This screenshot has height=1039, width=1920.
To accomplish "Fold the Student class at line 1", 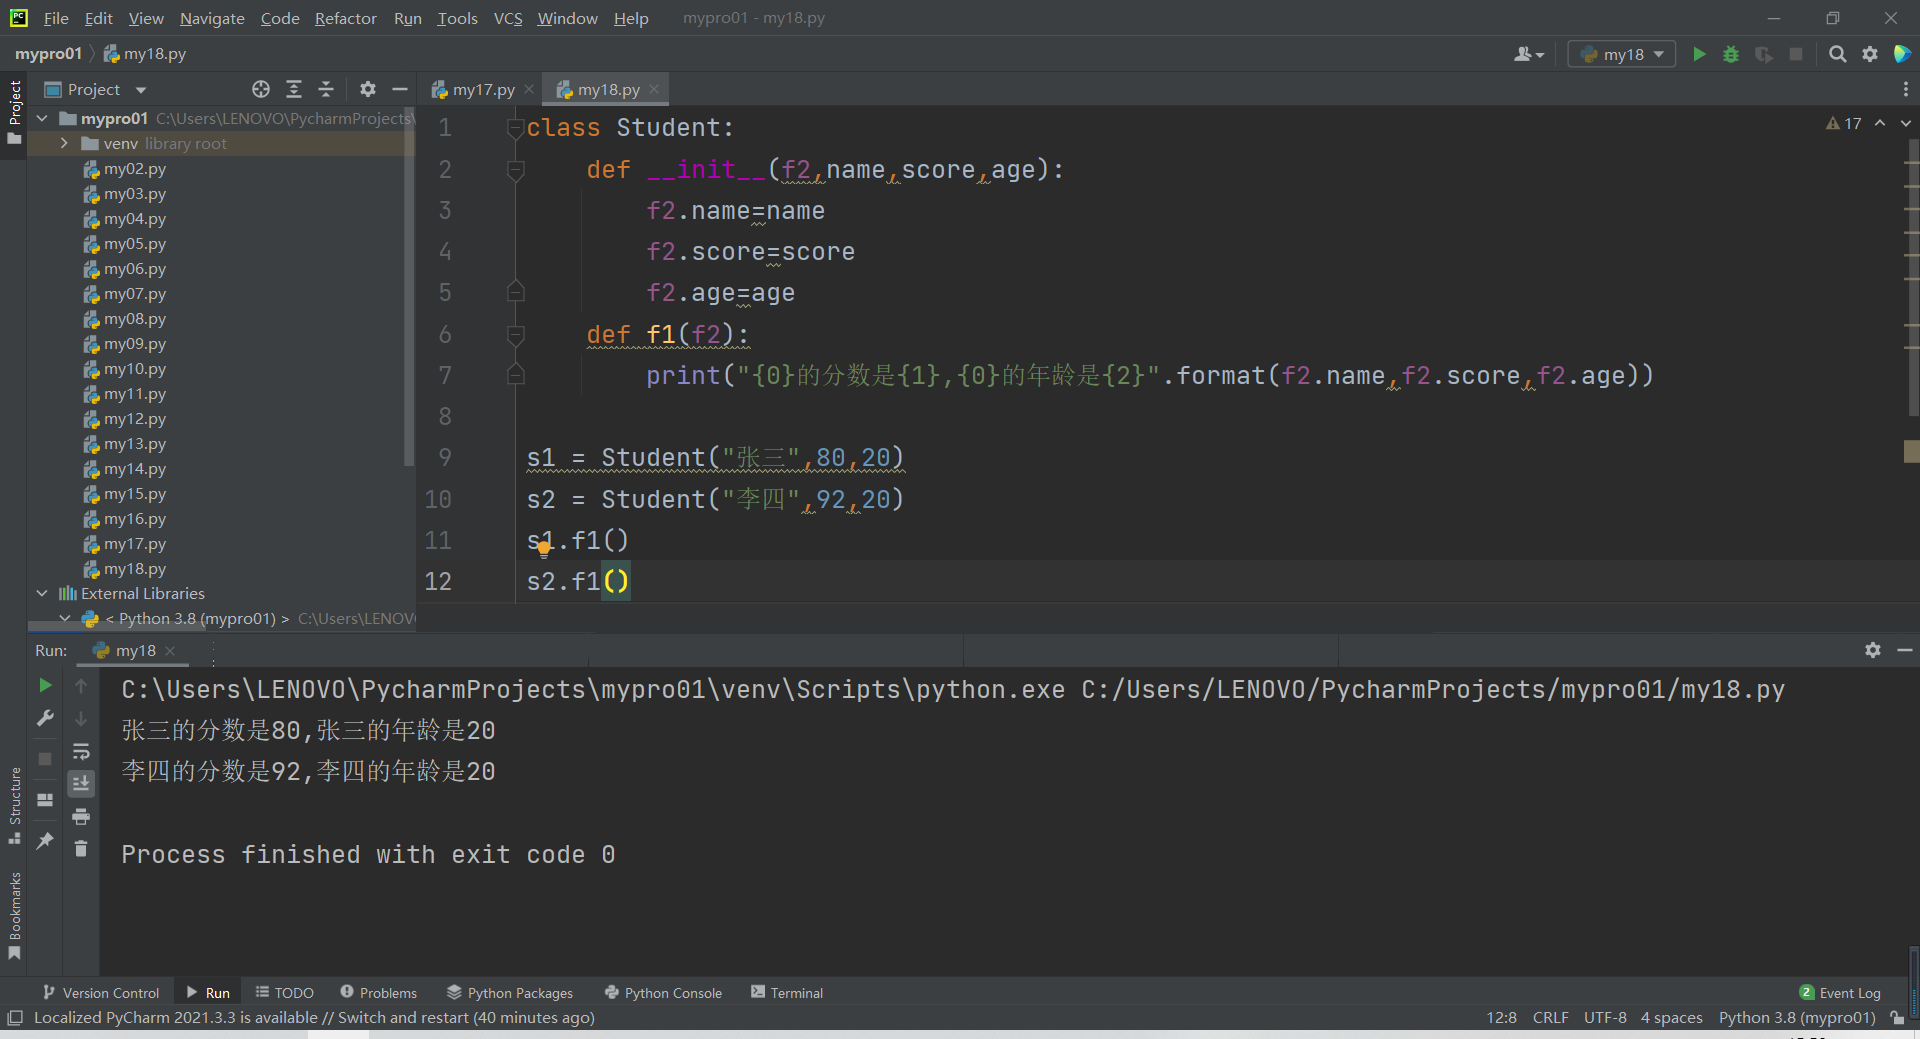I will tap(515, 128).
